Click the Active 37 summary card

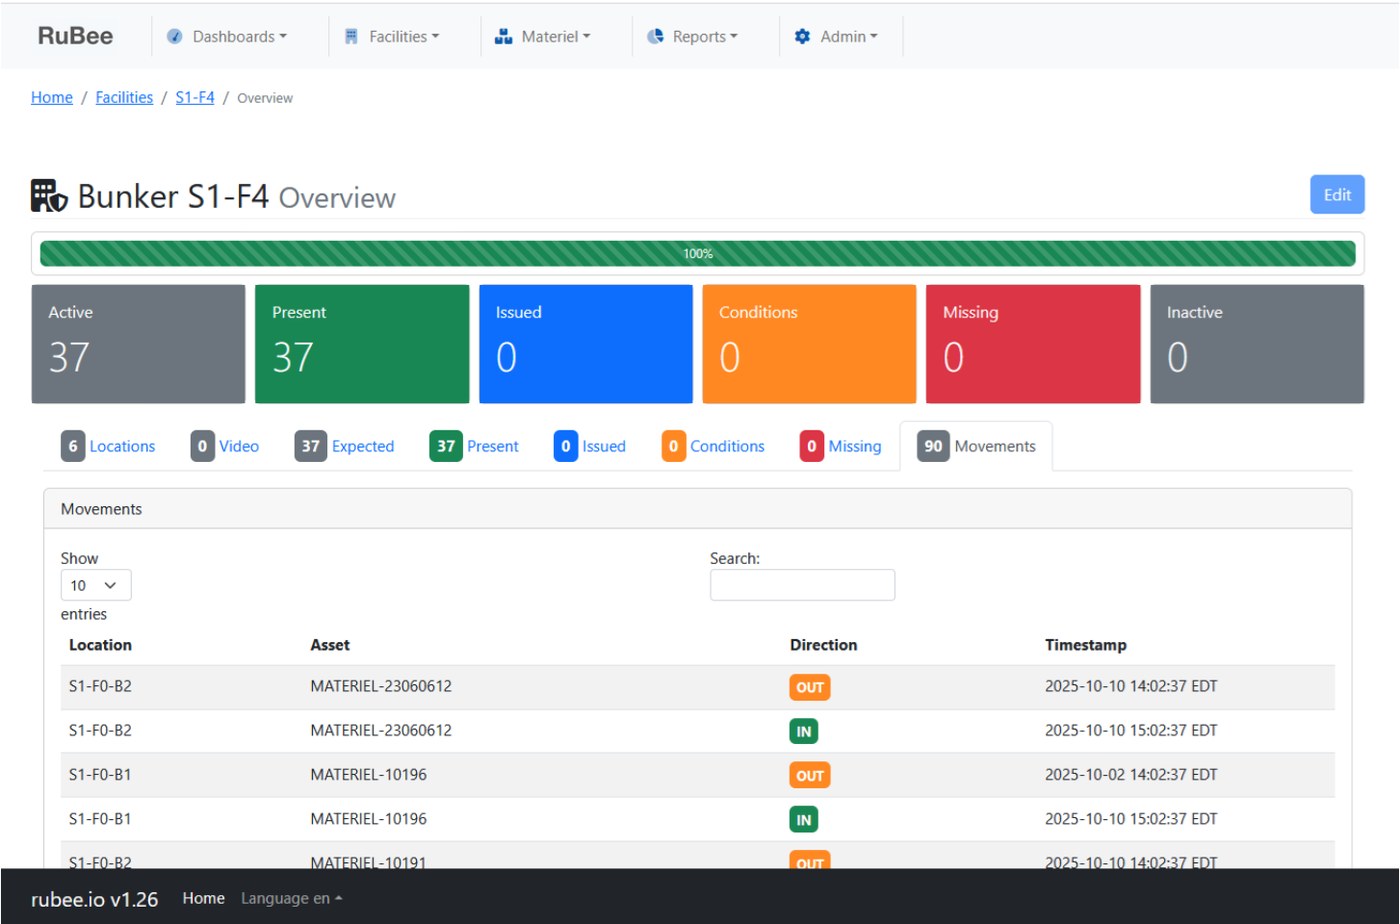pyautogui.click(x=138, y=344)
